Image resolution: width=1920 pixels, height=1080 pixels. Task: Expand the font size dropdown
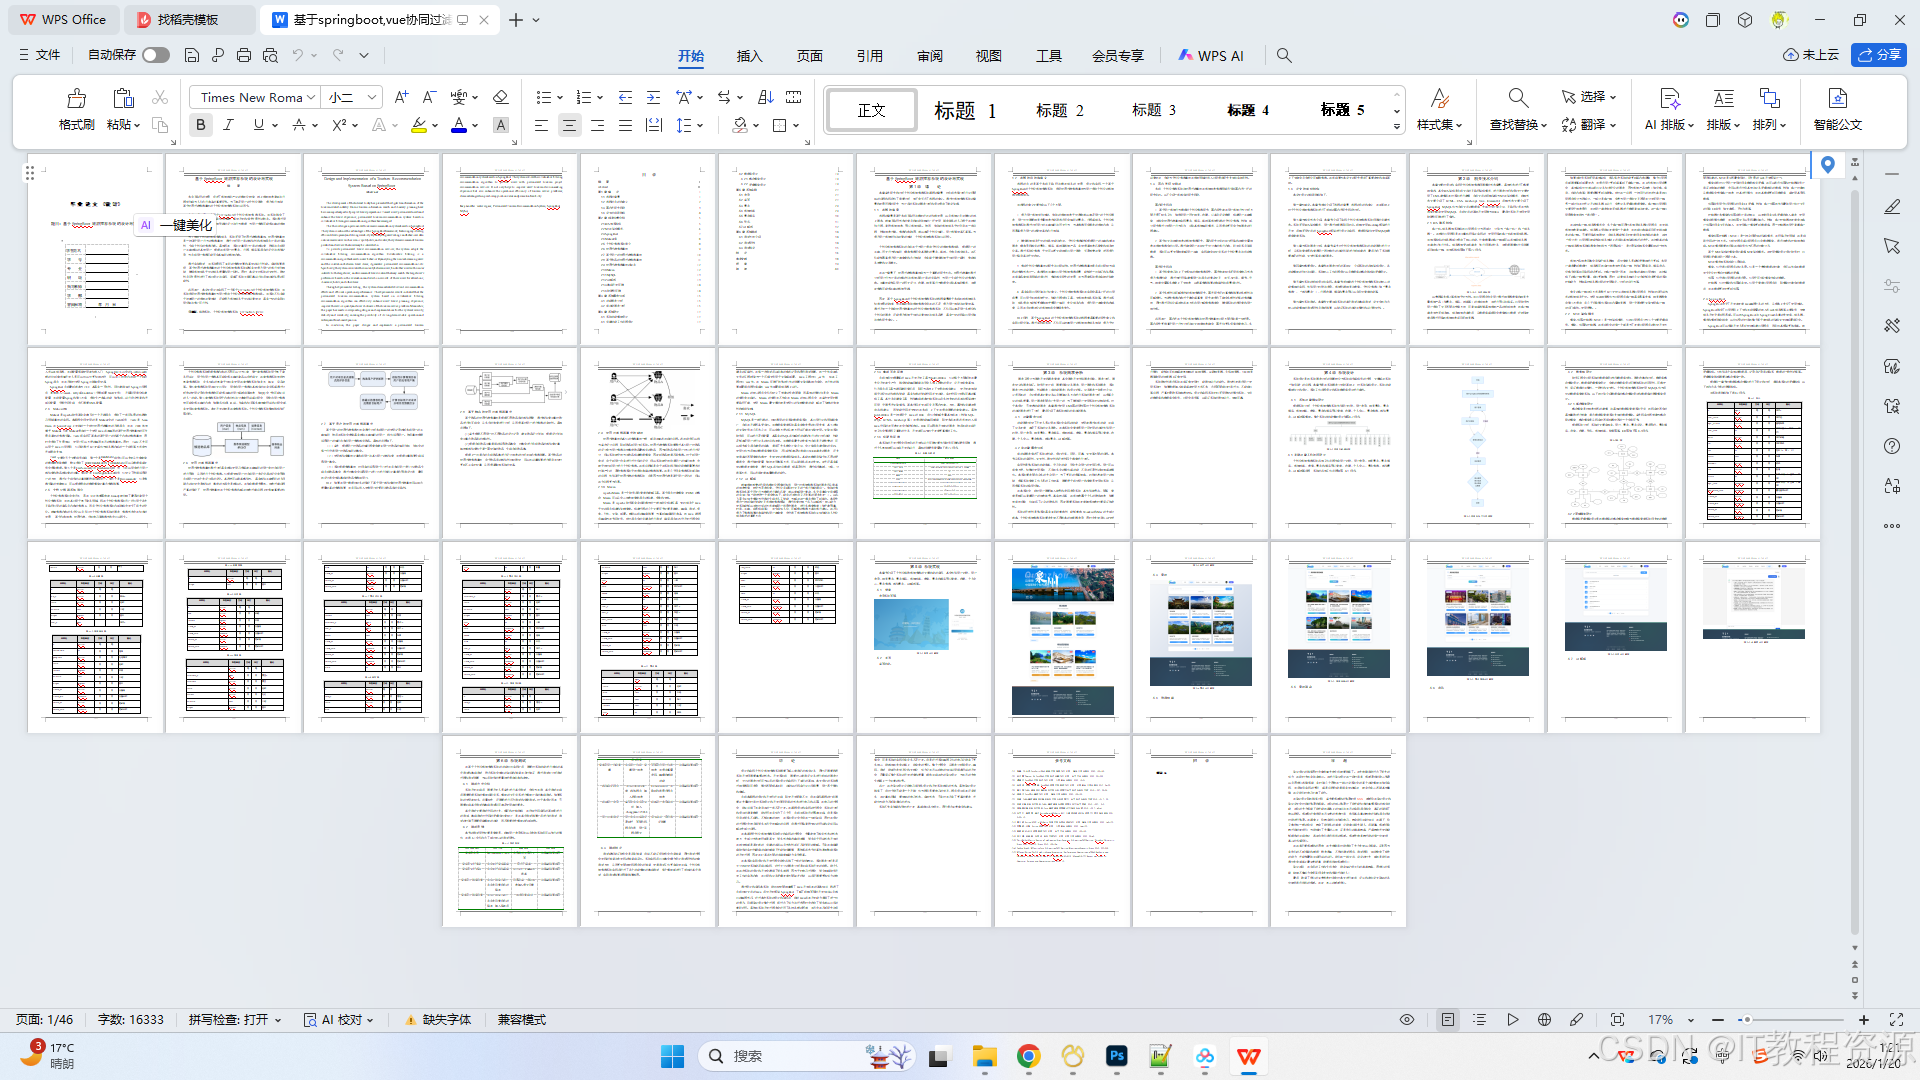372,97
